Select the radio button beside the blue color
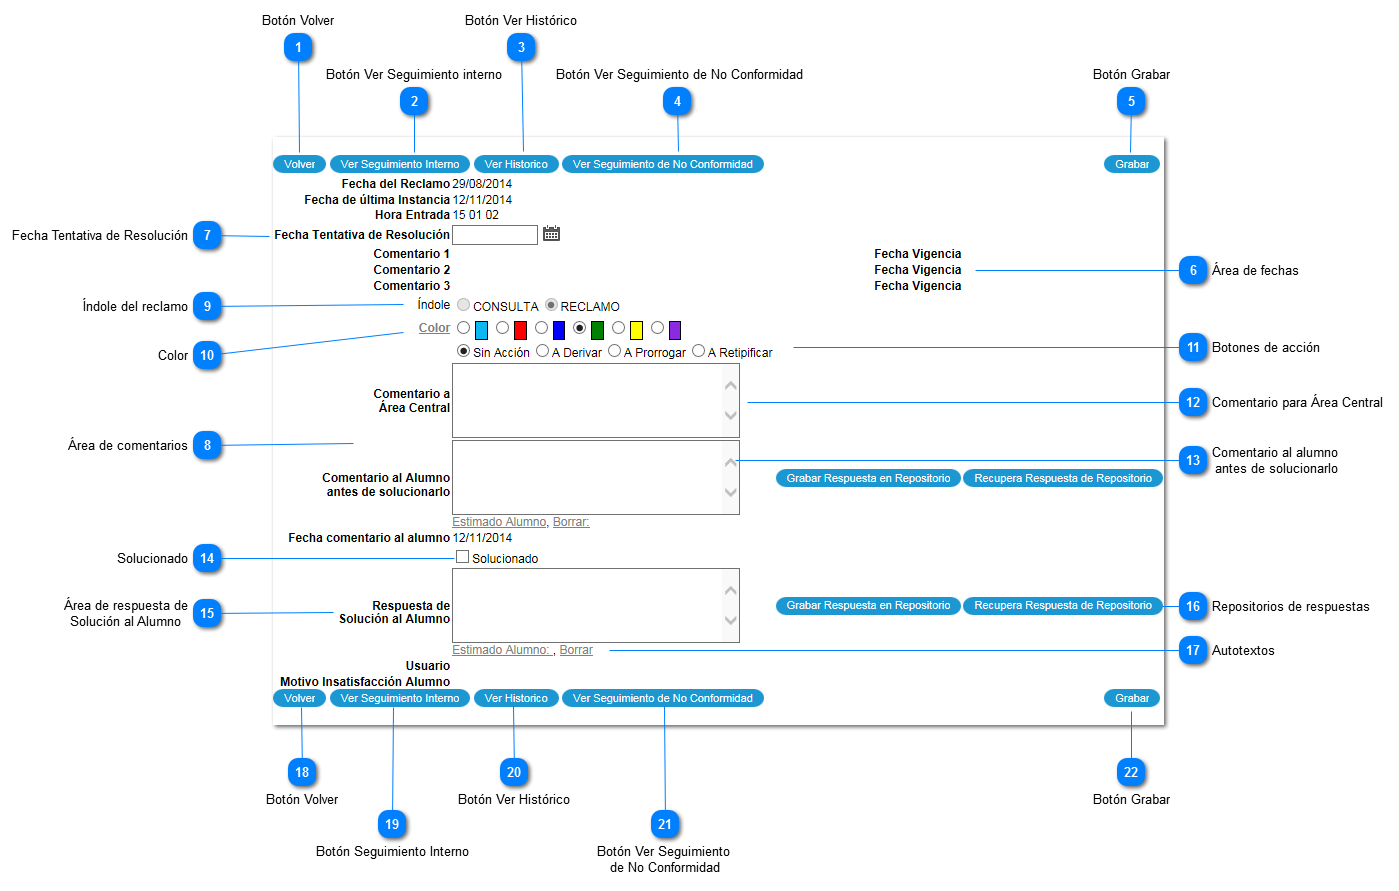1399x891 pixels. (x=541, y=328)
